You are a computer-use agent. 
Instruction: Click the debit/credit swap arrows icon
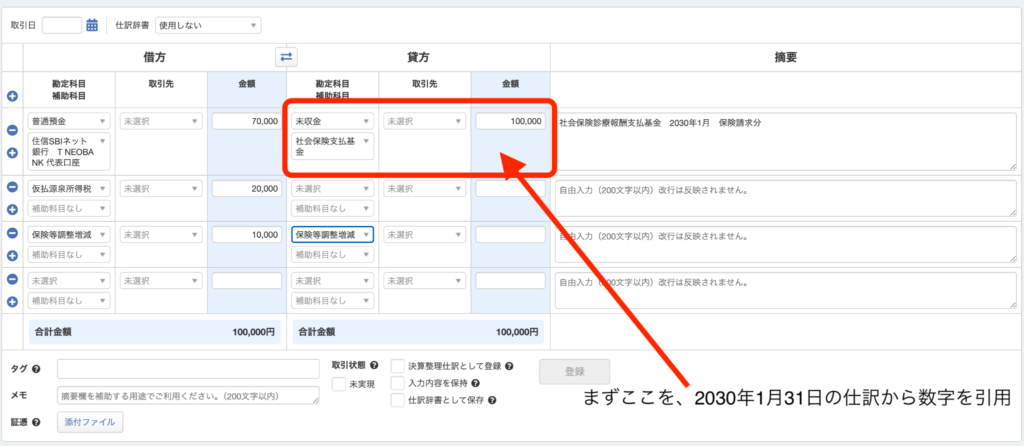pyautogui.click(x=286, y=57)
